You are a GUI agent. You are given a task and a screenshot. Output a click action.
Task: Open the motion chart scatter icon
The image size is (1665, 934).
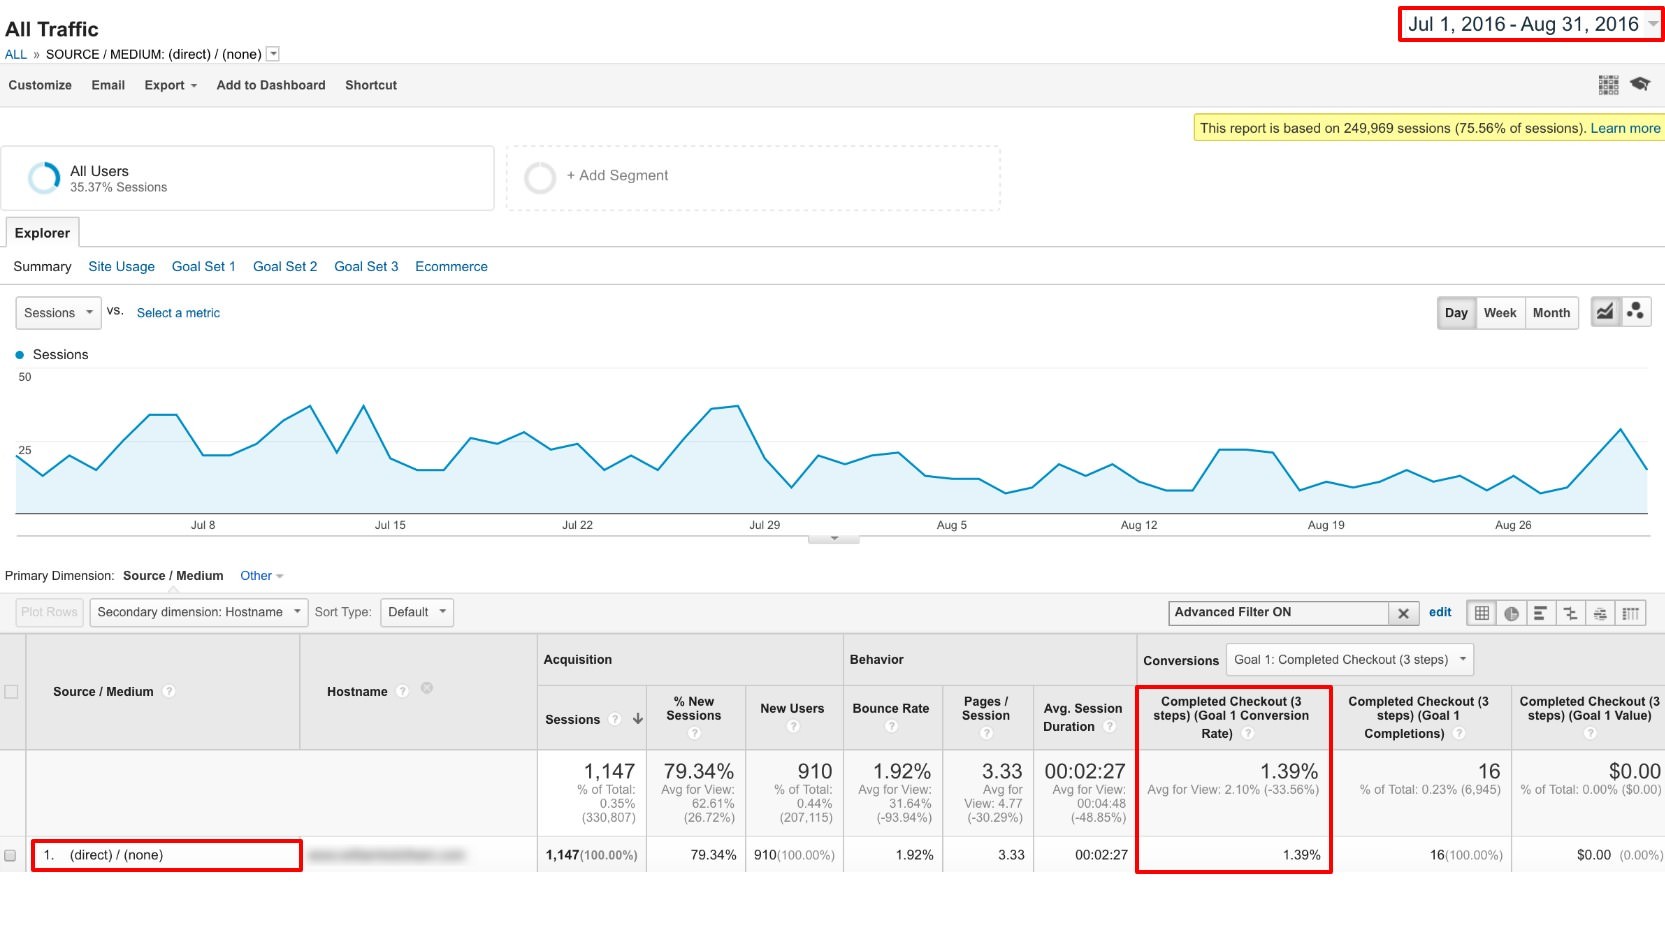point(1636,312)
